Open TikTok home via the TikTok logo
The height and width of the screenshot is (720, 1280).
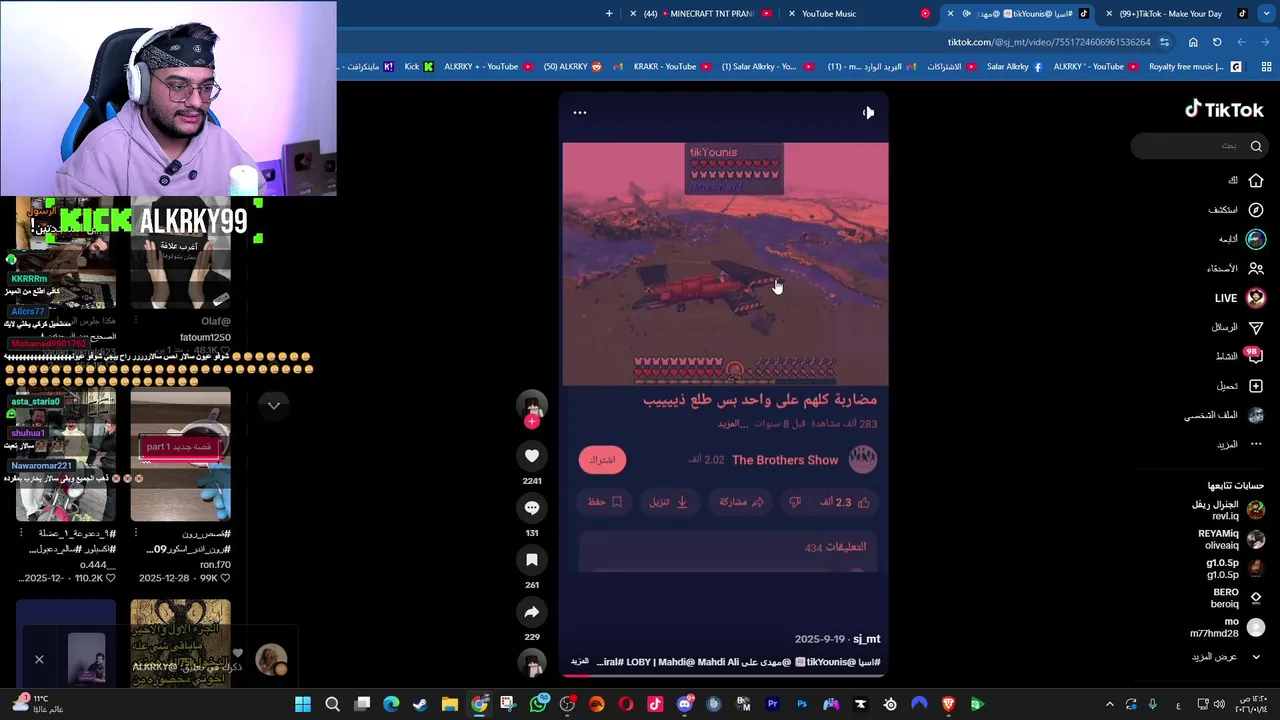pos(1224,110)
